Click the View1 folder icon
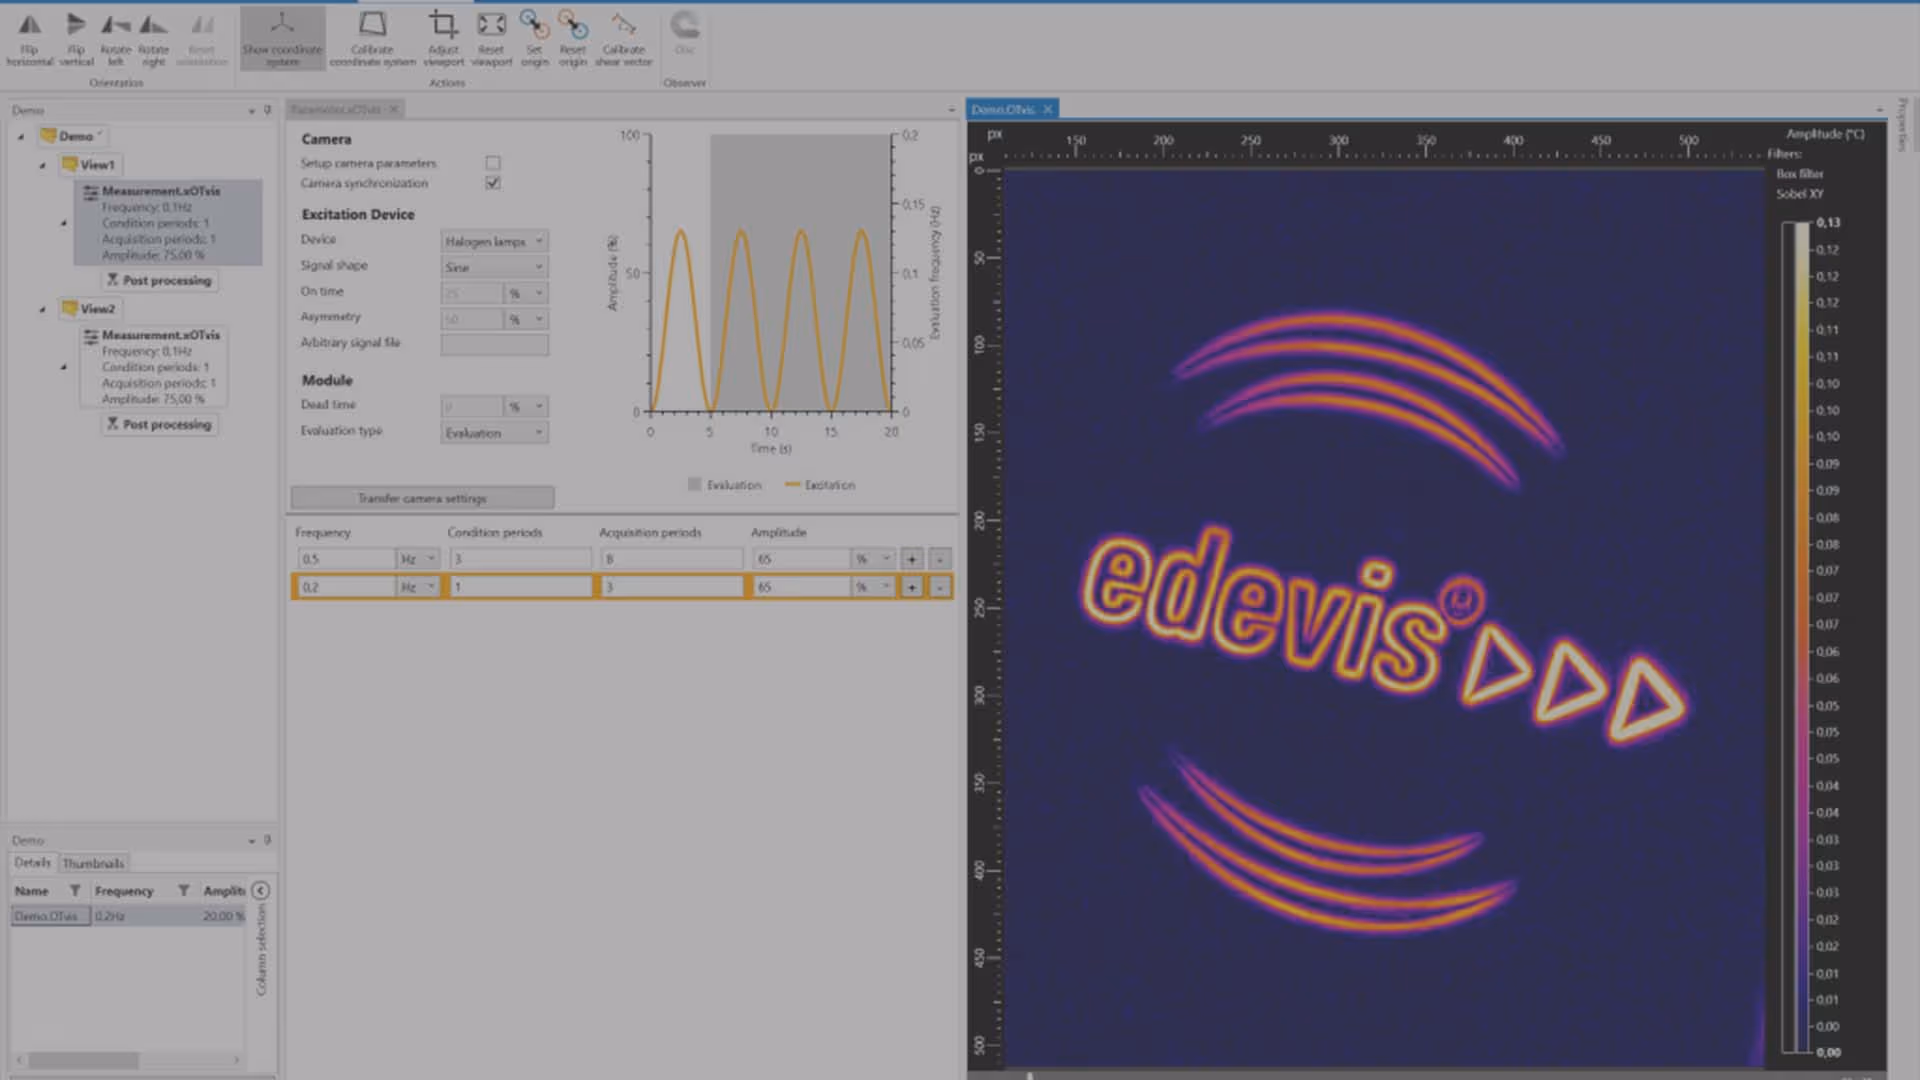Image resolution: width=1920 pixels, height=1080 pixels. (70, 164)
